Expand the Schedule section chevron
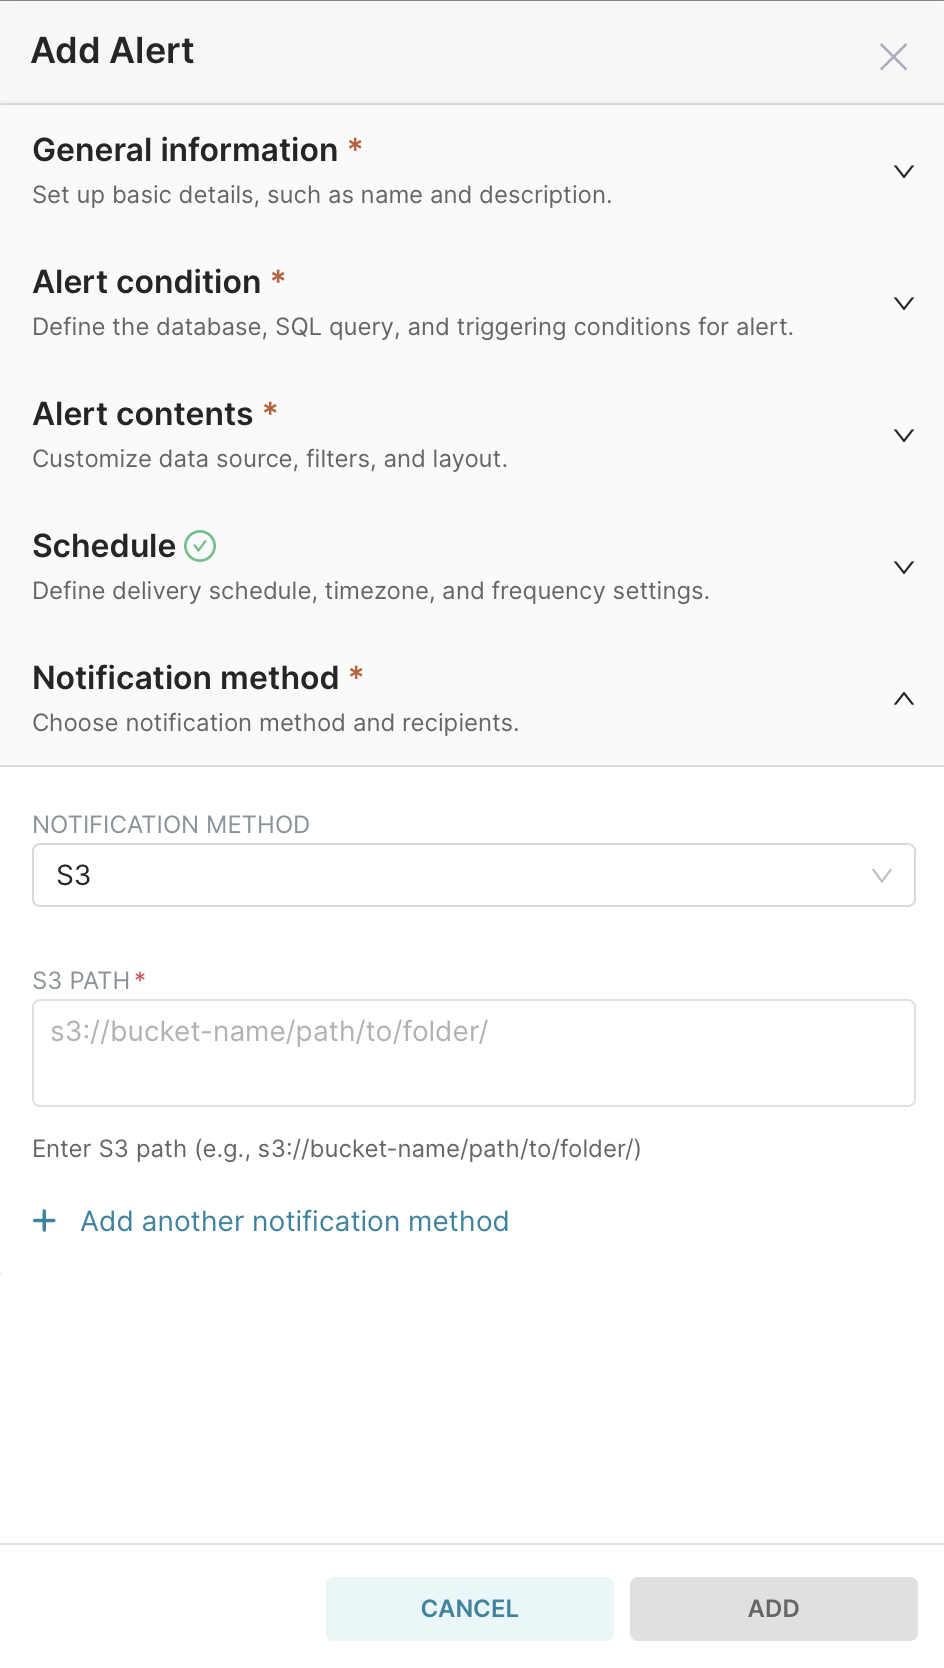This screenshot has width=944, height=1668. click(x=903, y=568)
